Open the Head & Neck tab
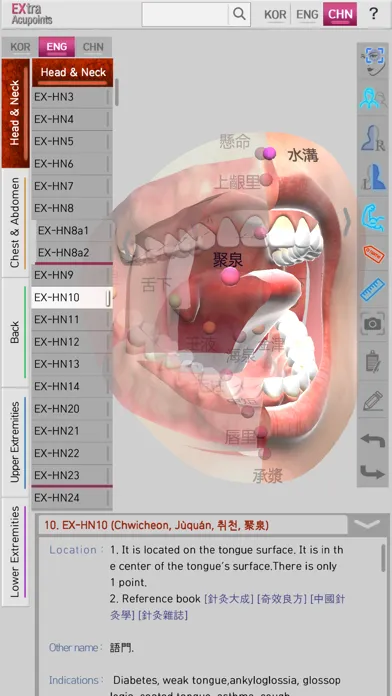The width and height of the screenshot is (392, 696). point(16,113)
